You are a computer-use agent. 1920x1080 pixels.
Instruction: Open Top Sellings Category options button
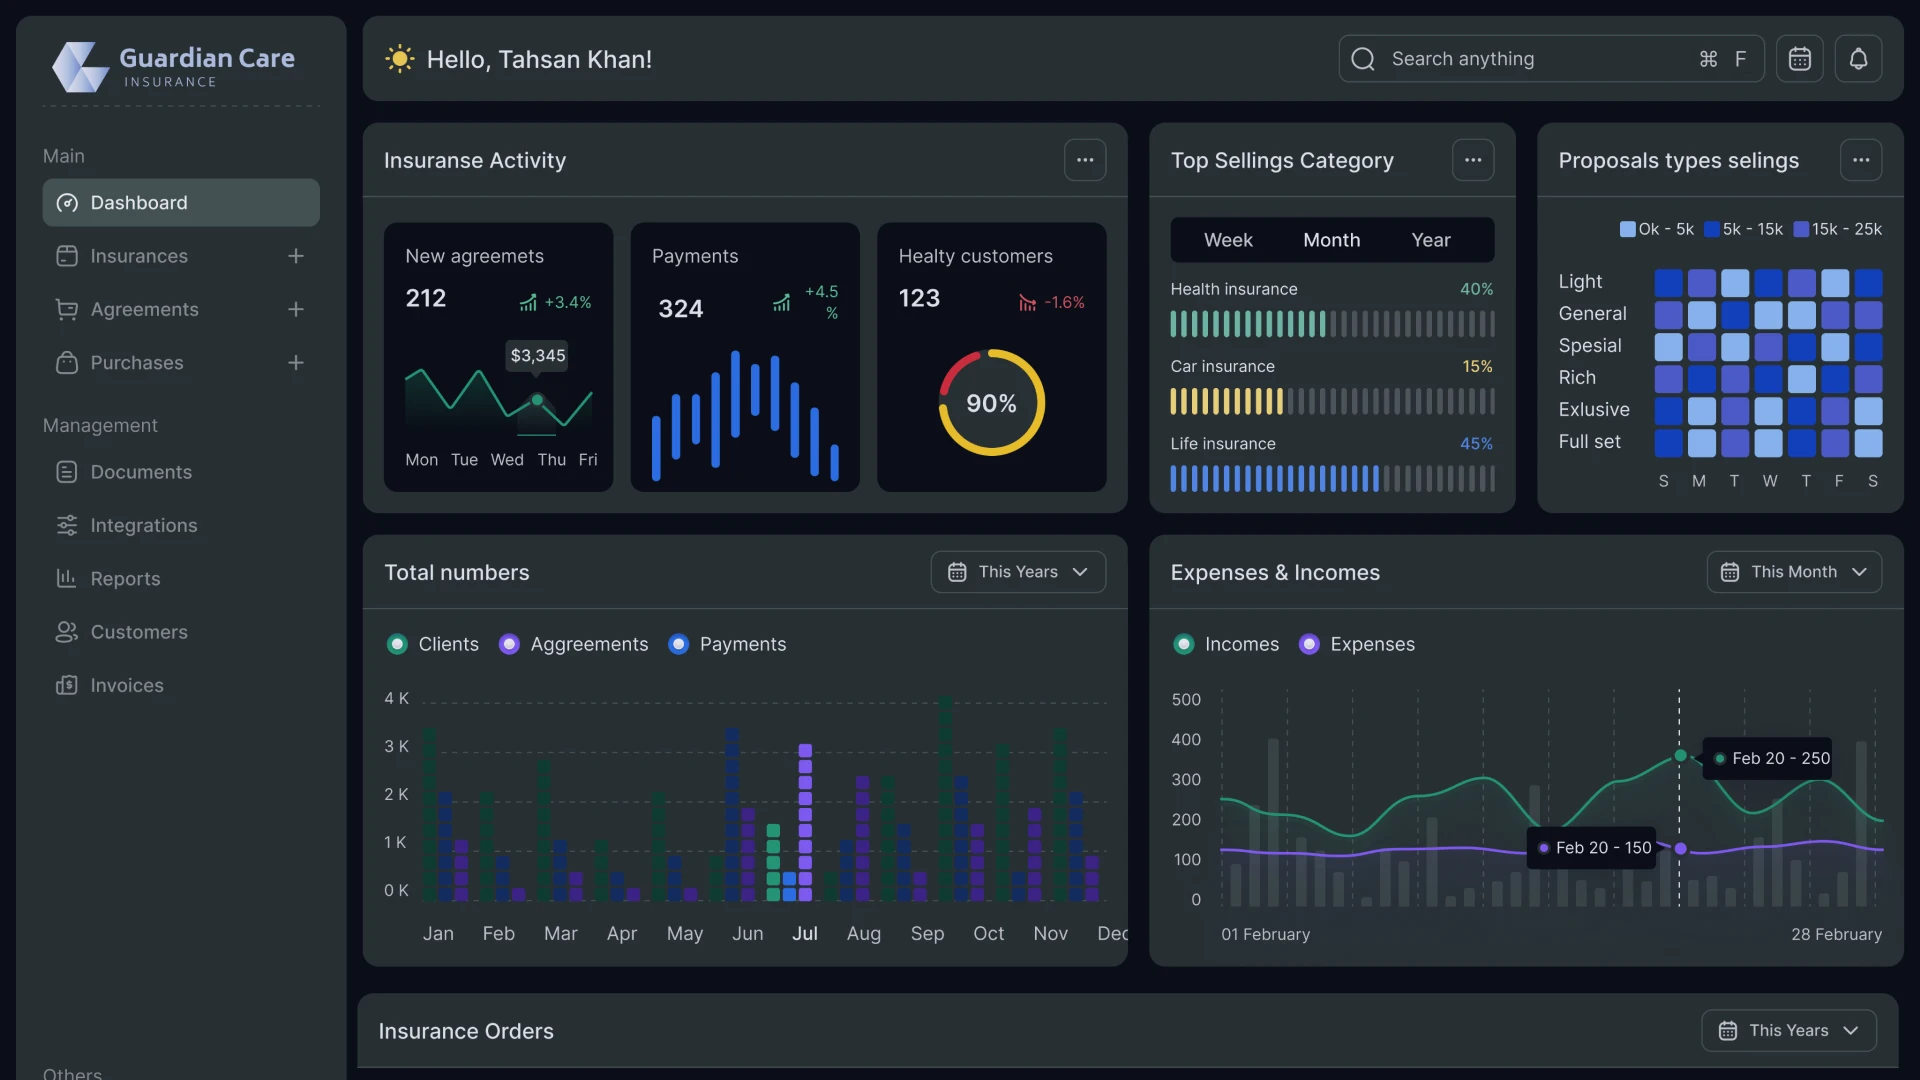pyautogui.click(x=1472, y=160)
